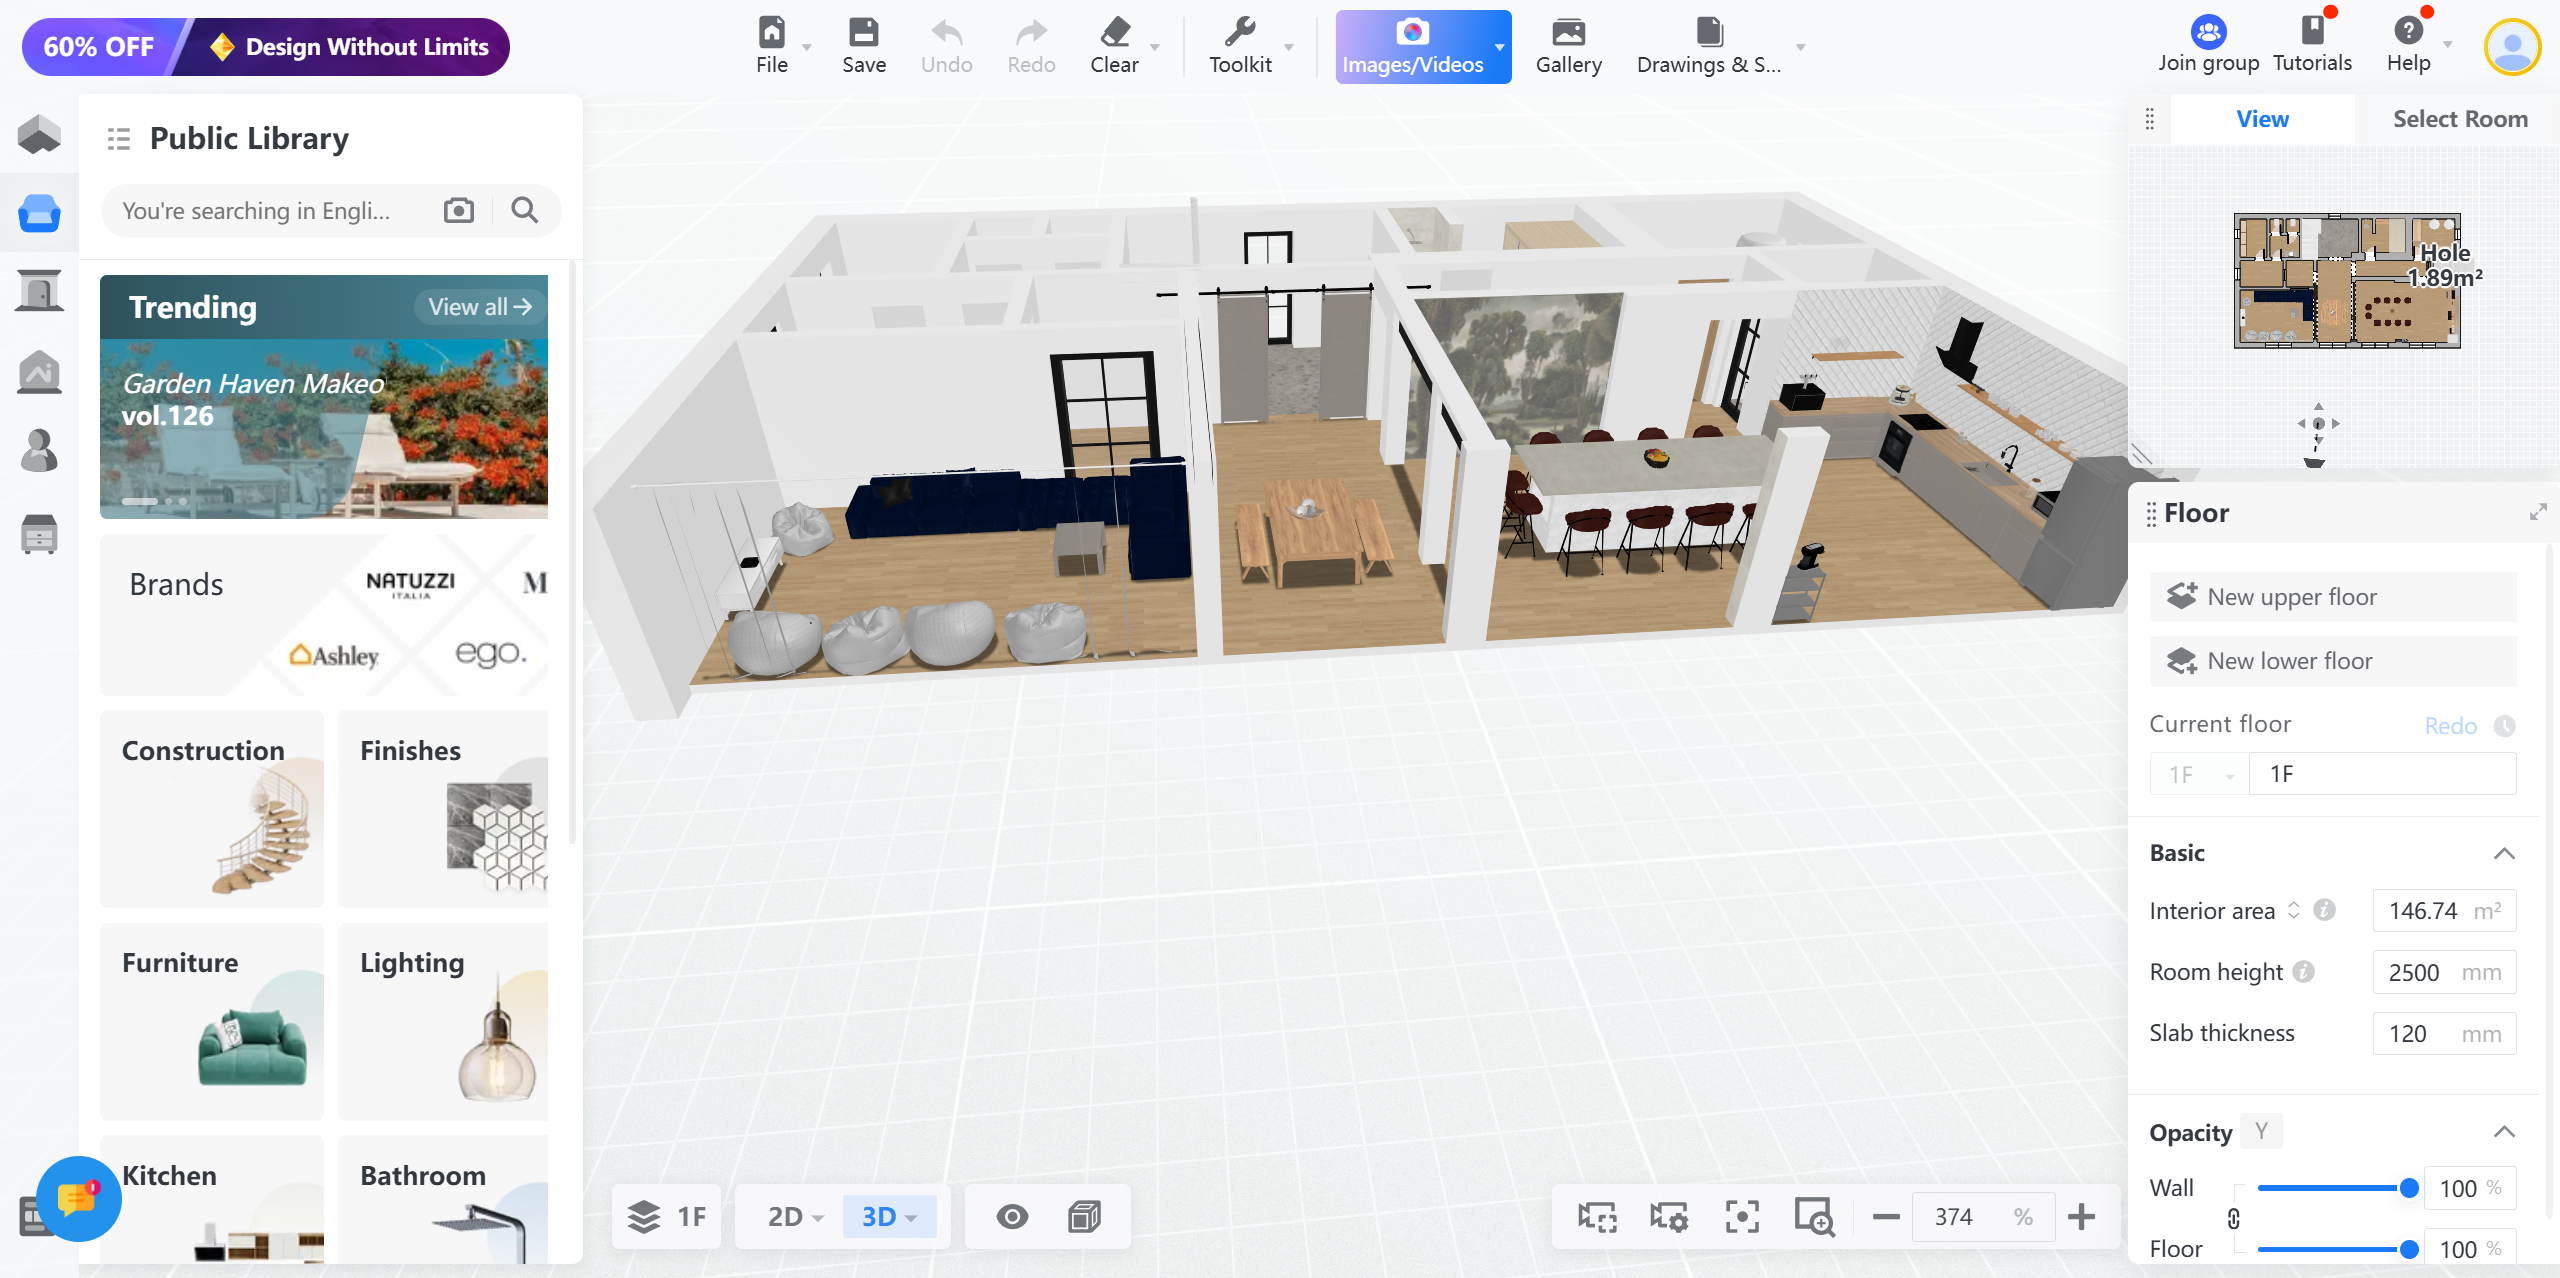Fit the view to center
This screenshot has height=1278, width=2560.
pos(1742,1216)
